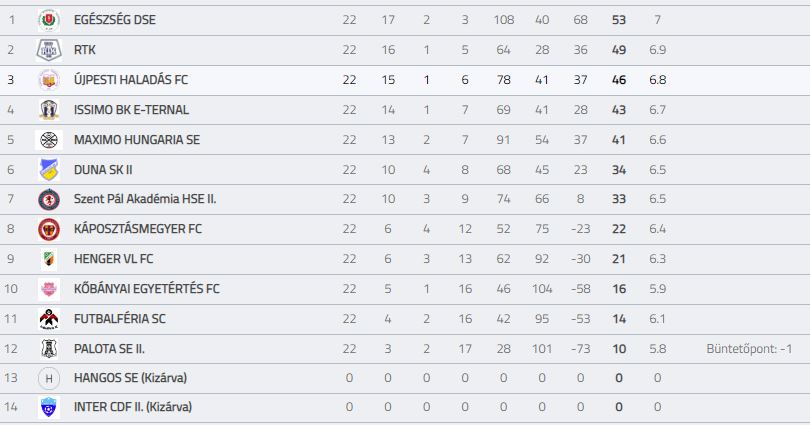
Task: Click the Henger VL FC logo
Action: (x=49, y=259)
